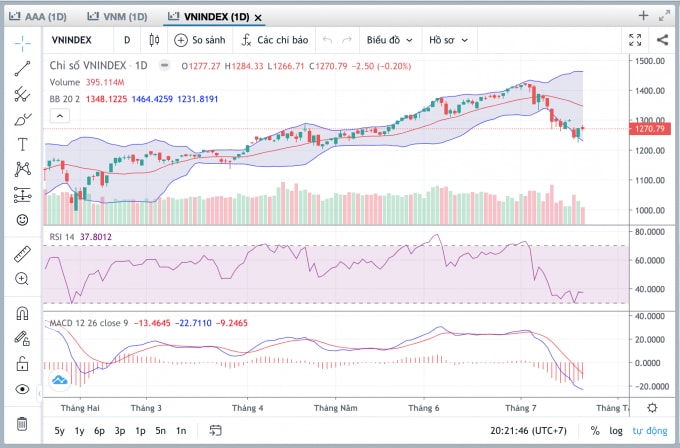Toggle stay in drawing mode
This screenshot has height=448, width=680.
pyautogui.click(x=22, y=338)
